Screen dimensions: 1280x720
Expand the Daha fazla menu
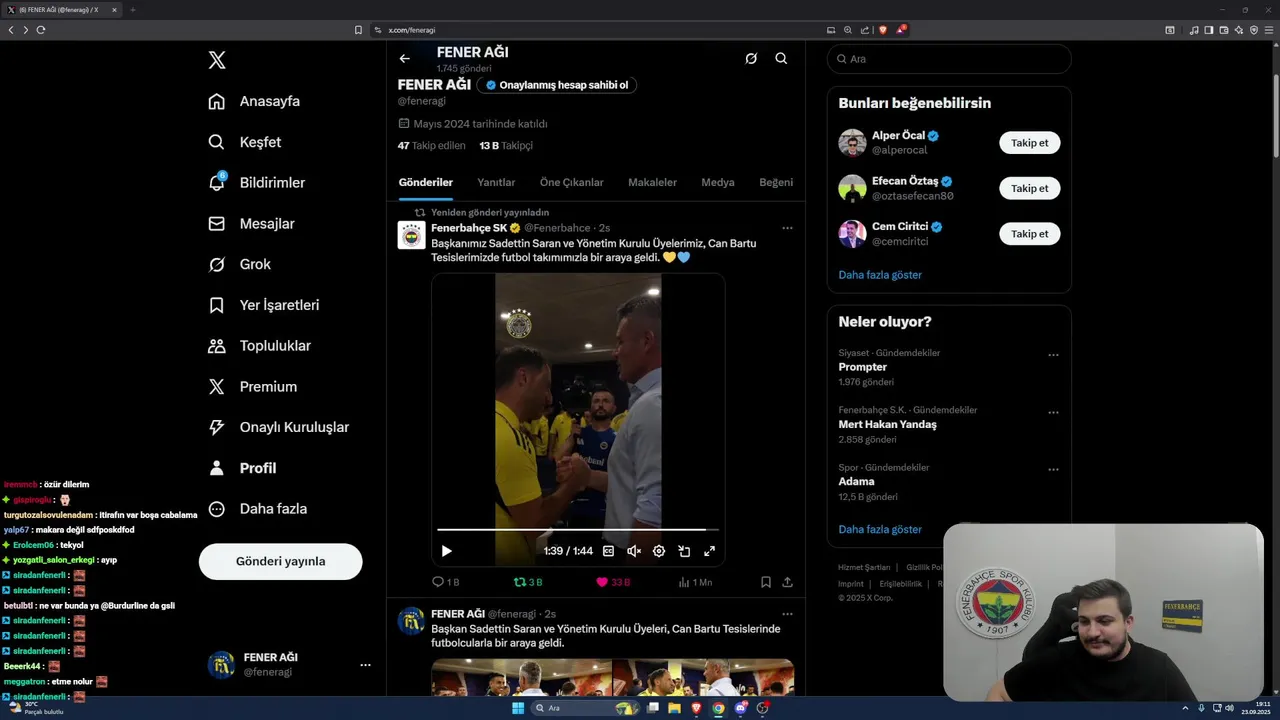tap(257, 509)
